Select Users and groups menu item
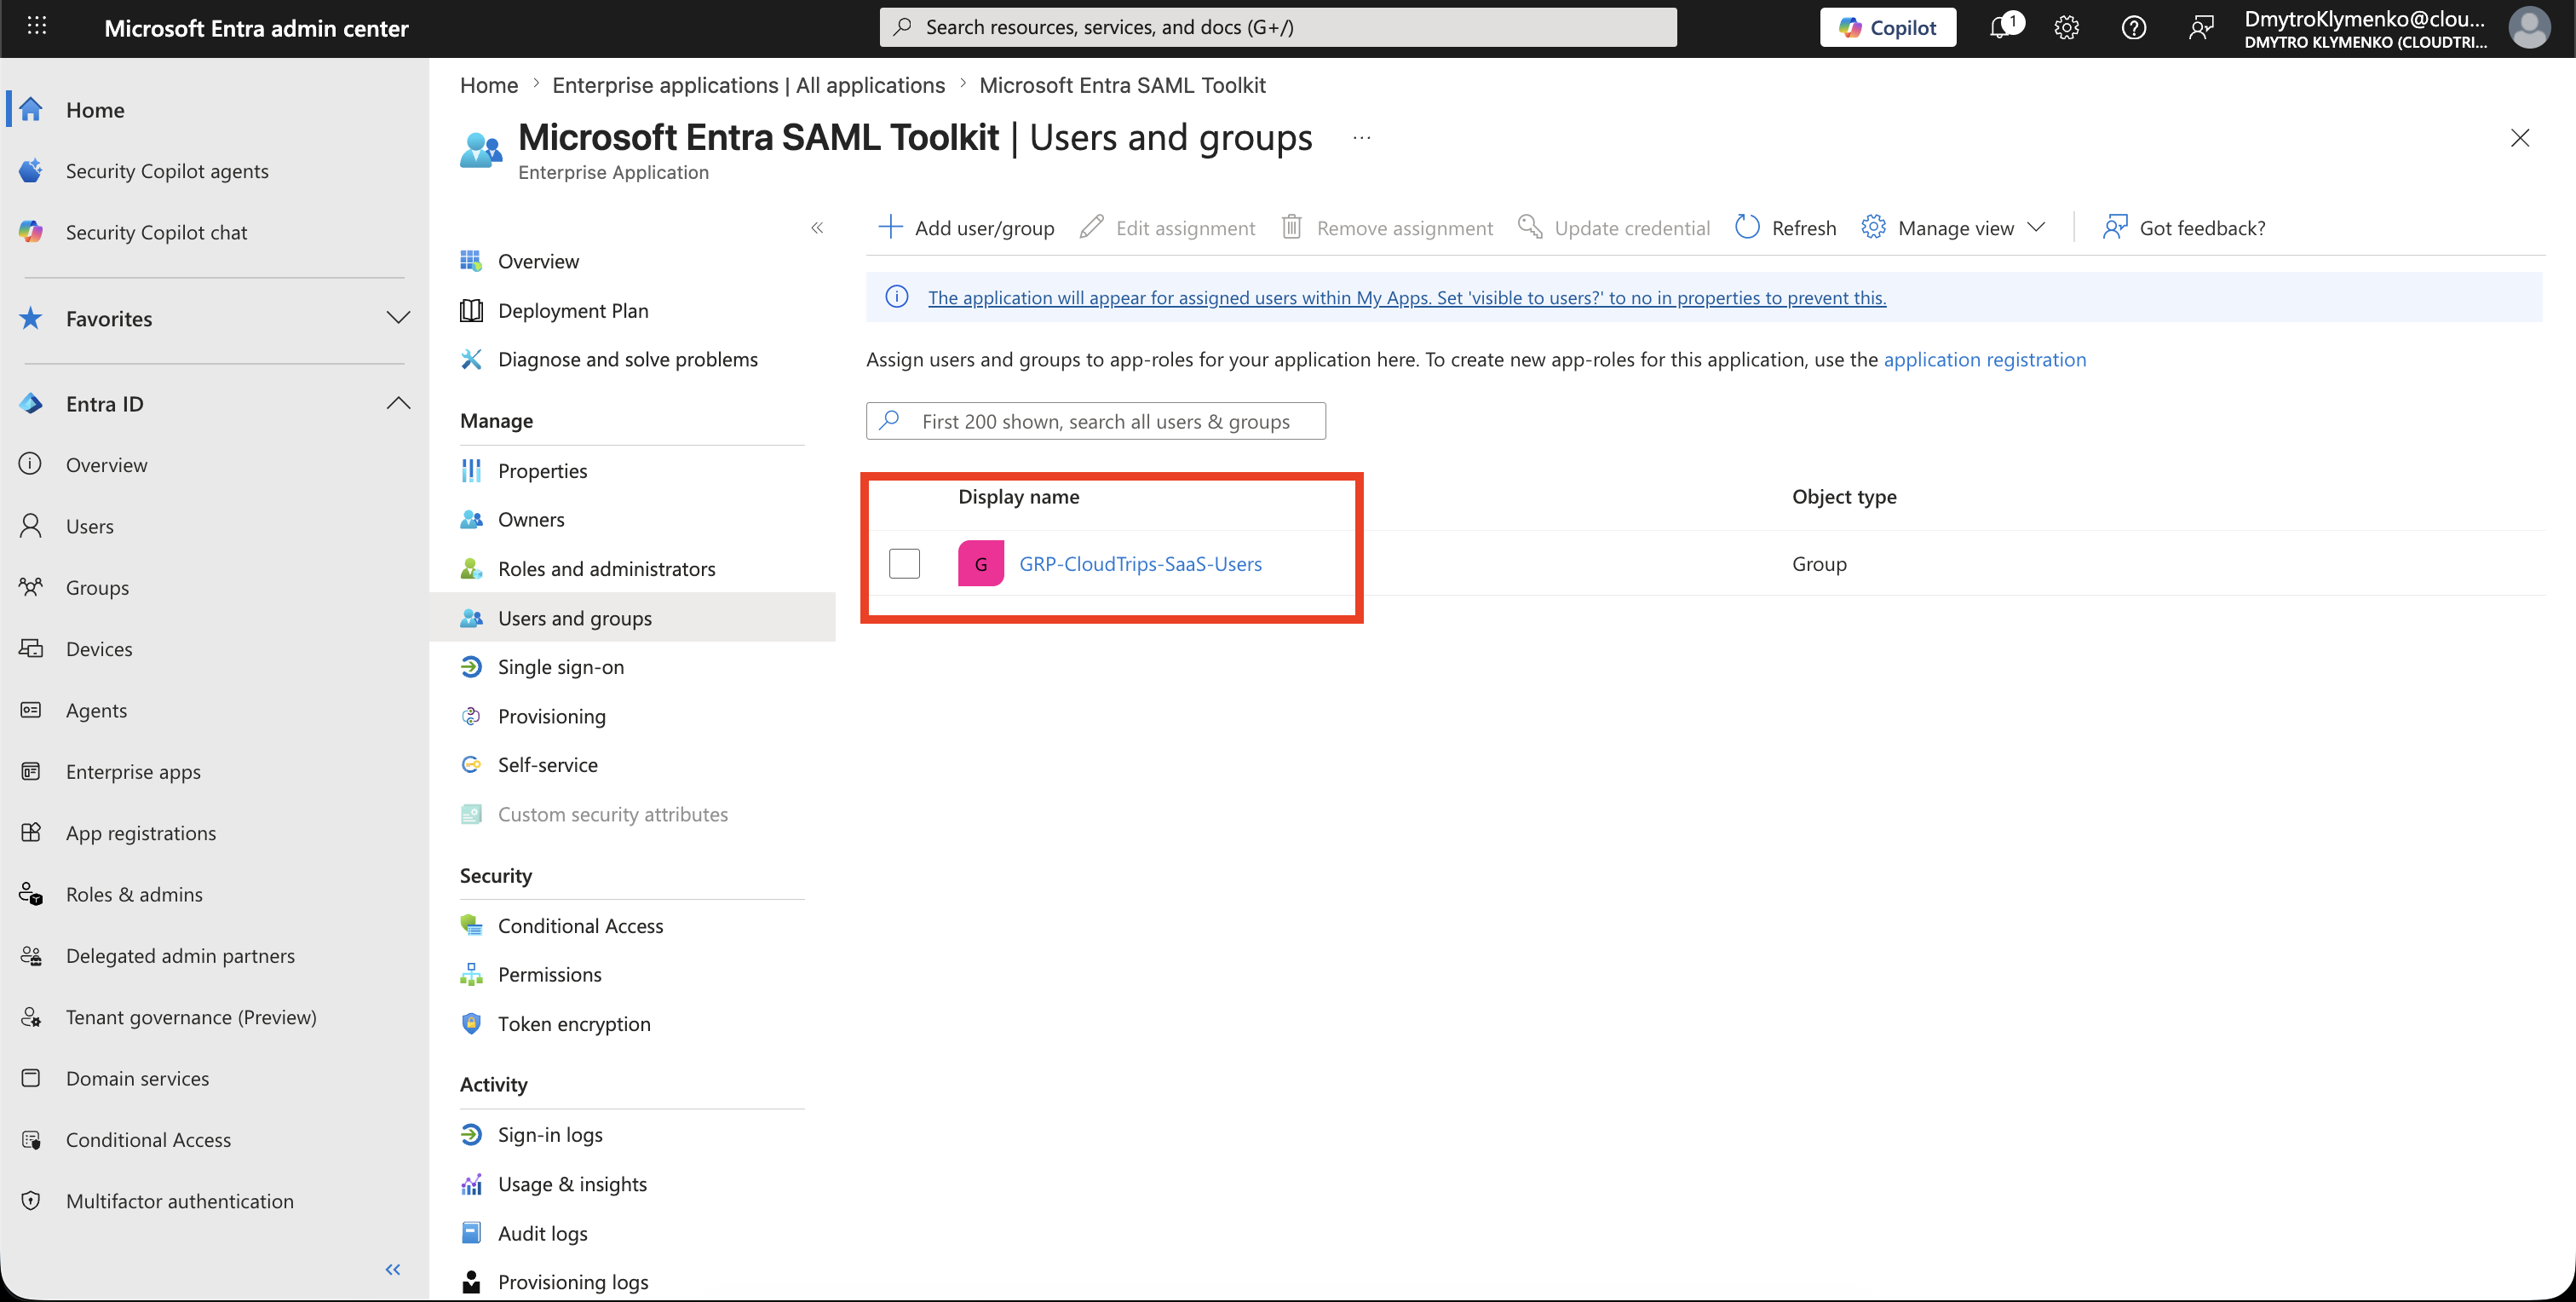 633,617
